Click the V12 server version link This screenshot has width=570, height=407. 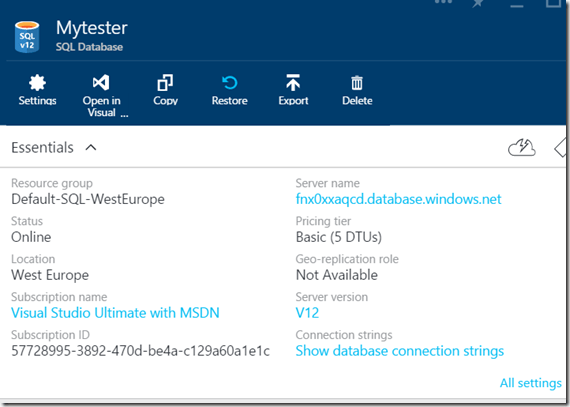[307, 313]
